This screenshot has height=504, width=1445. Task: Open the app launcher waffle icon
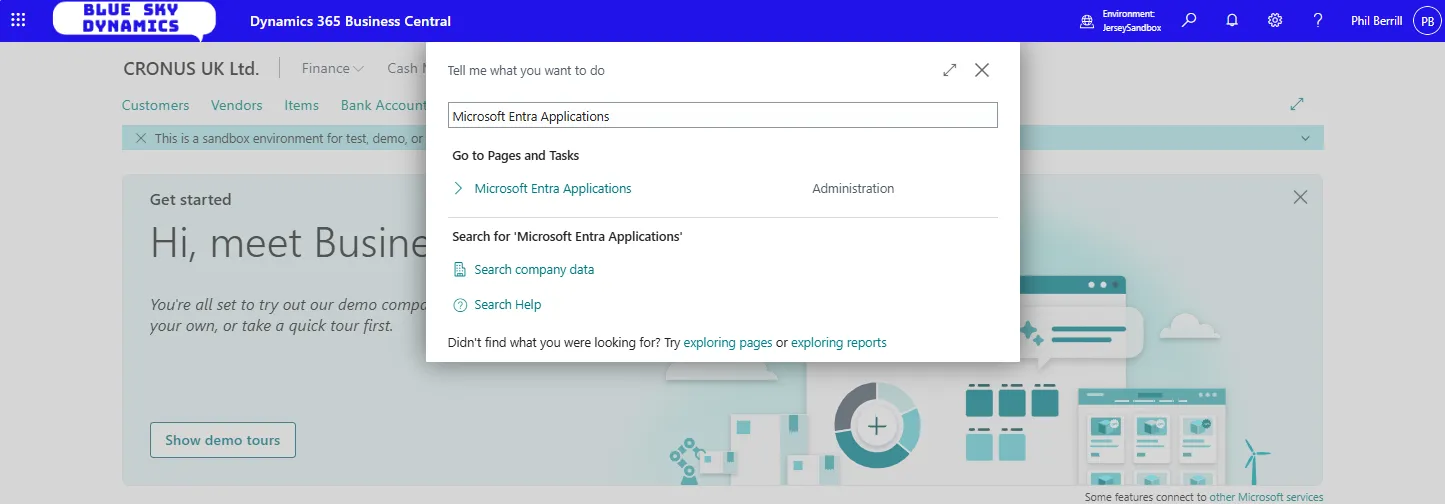tap(18, 20)
